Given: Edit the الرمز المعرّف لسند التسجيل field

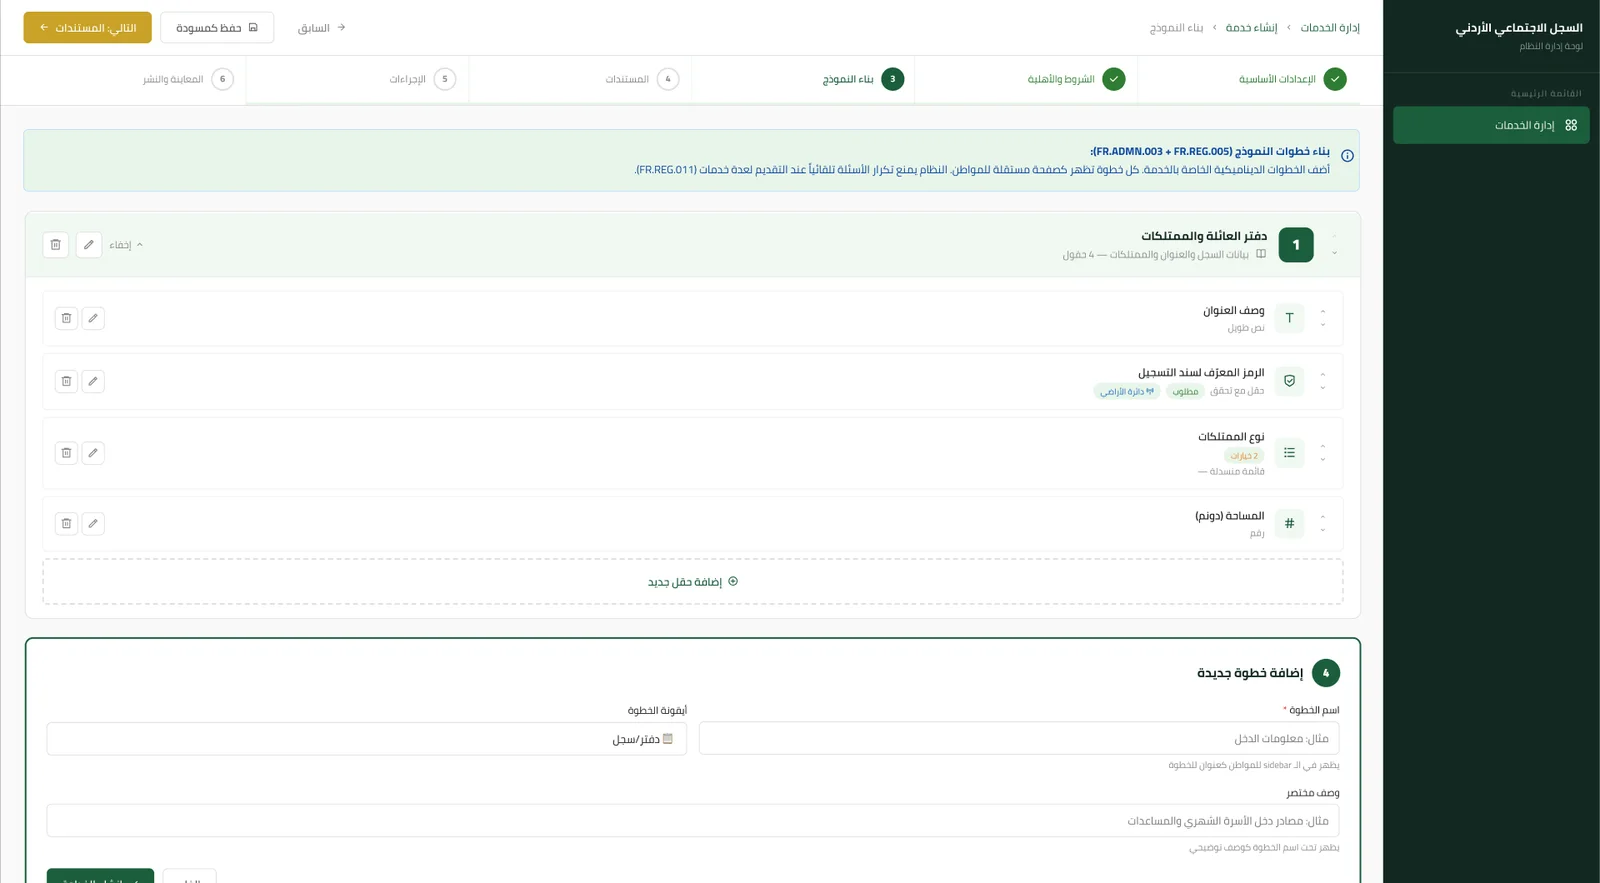Looking at the screenshot, I should point(93,381).
